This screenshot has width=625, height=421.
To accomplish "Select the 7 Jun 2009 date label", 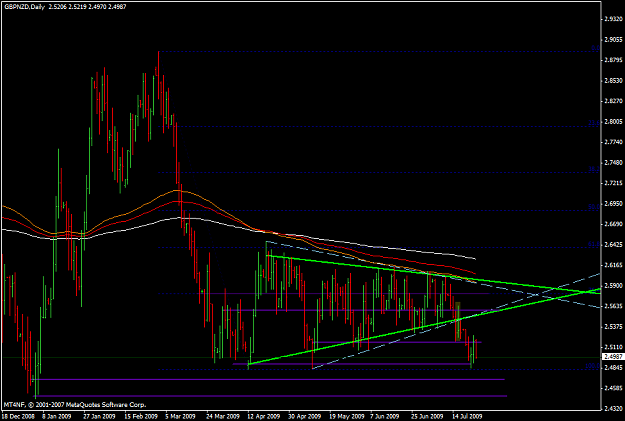I will [x=385, y=416].
